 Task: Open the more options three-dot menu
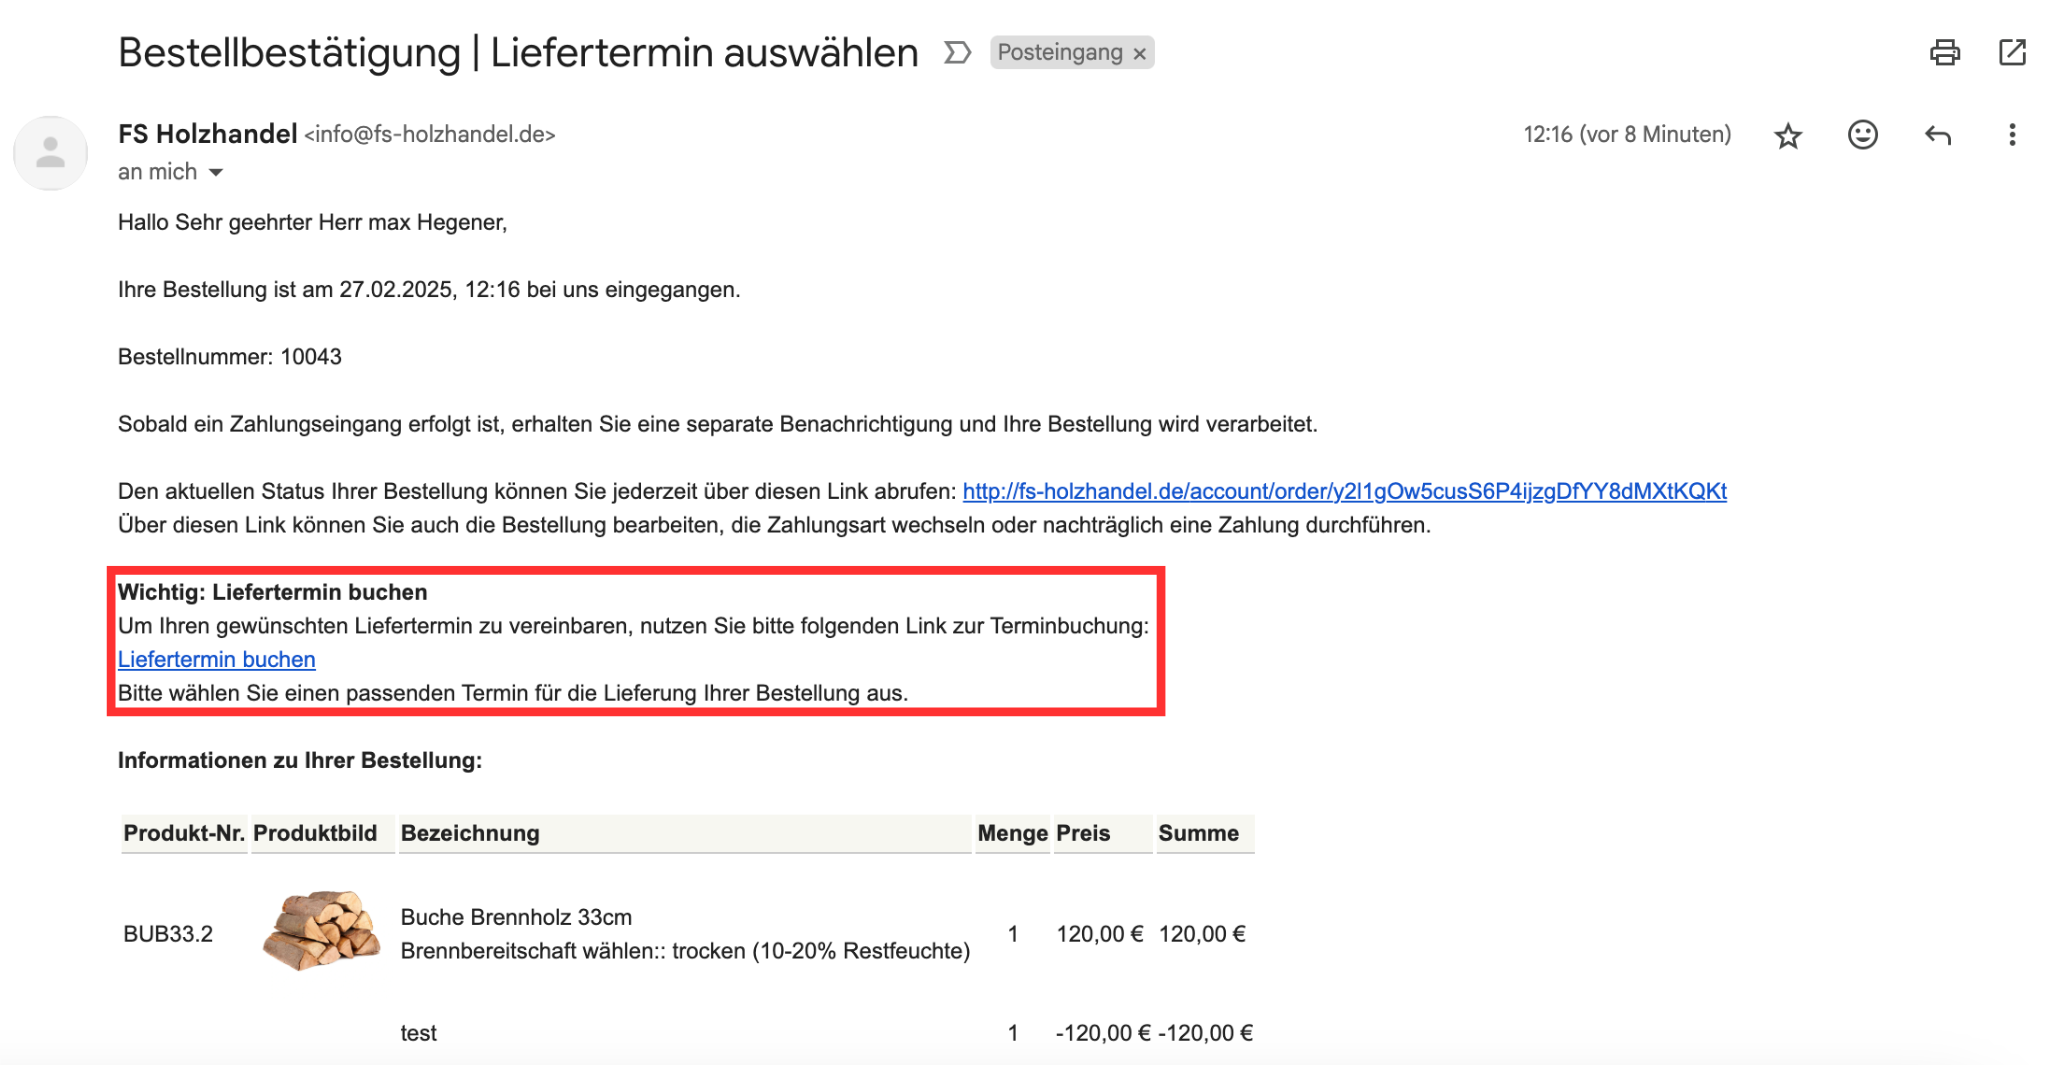[x=2012, y=135]
